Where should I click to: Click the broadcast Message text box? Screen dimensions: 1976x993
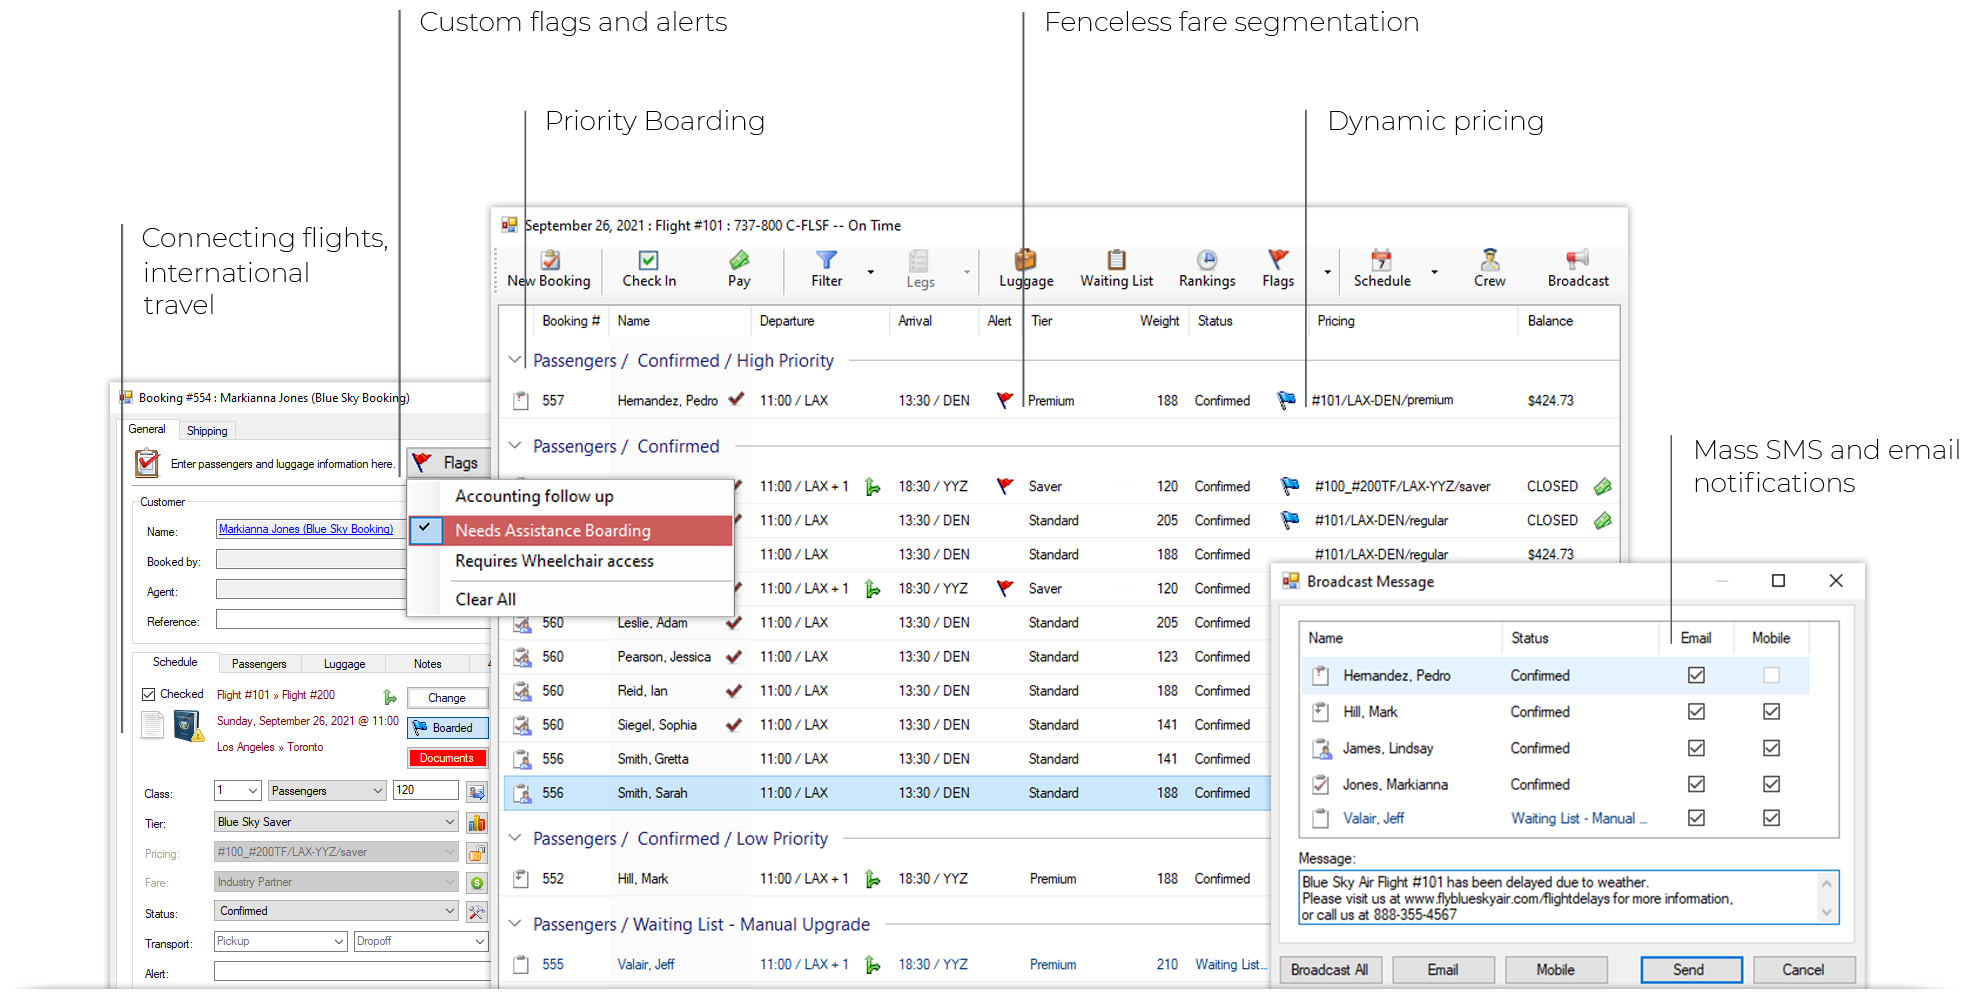click(x=1567, y=897)
